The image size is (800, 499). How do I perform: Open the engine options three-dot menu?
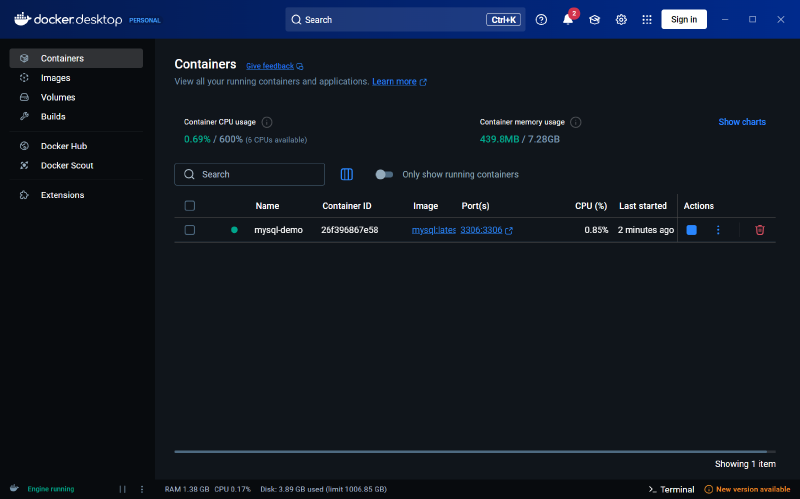point(142,489)
